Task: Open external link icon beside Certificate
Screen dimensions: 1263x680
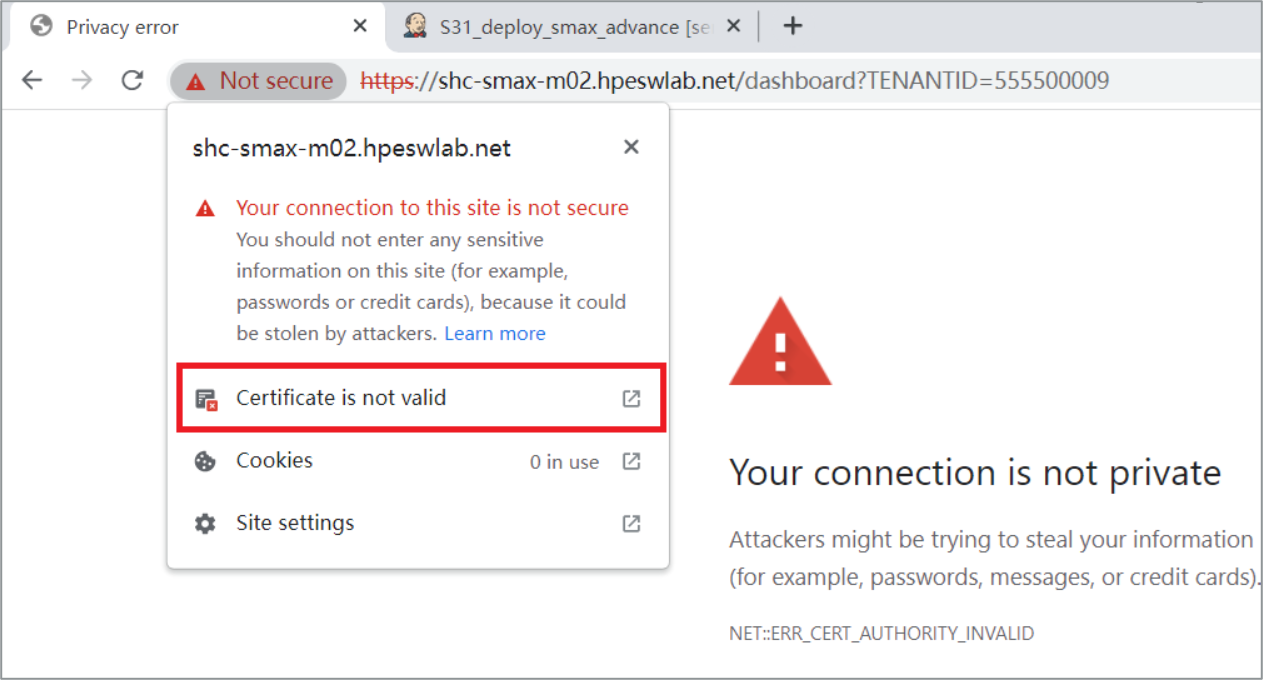Action: click(x=631, y=398)
